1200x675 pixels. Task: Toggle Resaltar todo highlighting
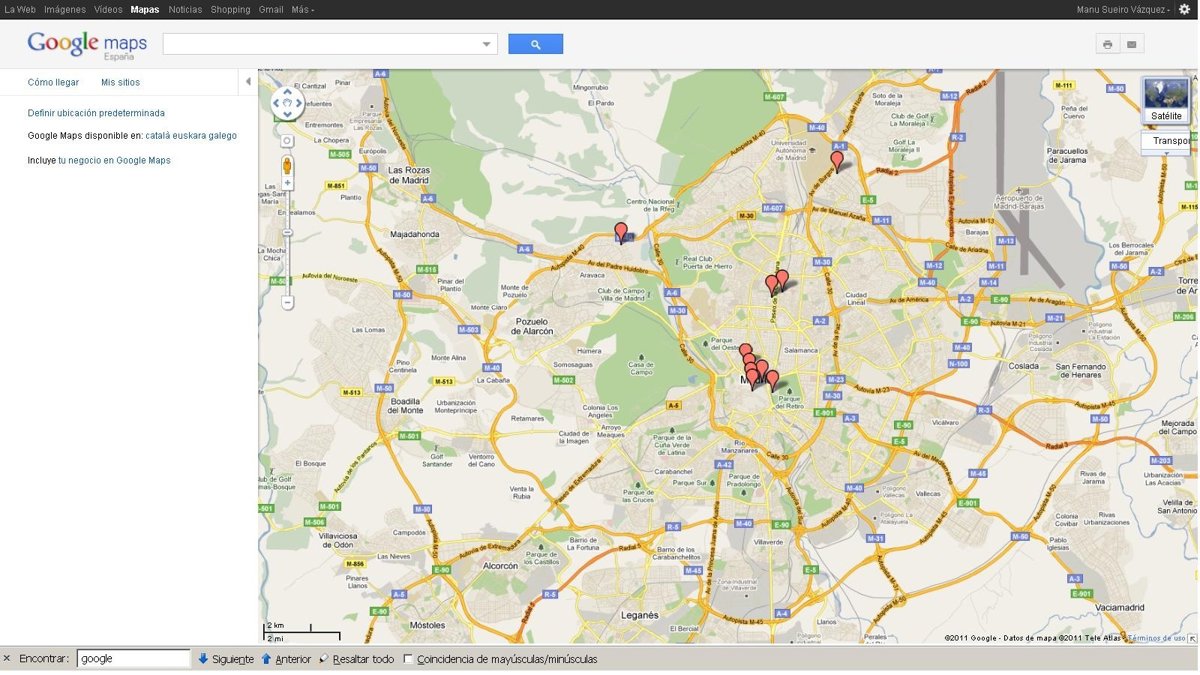(356, 659)
